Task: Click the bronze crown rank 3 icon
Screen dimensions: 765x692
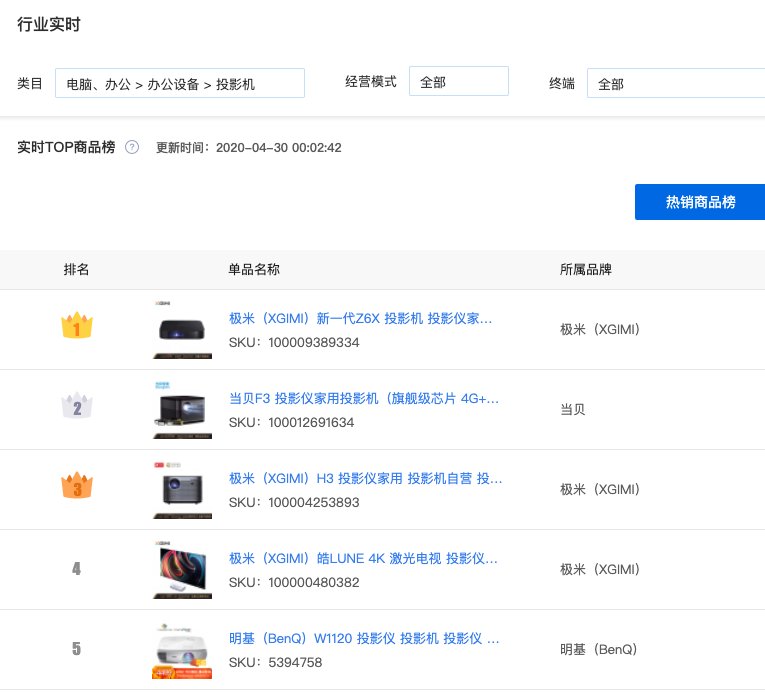Action: tap(77, 487)
